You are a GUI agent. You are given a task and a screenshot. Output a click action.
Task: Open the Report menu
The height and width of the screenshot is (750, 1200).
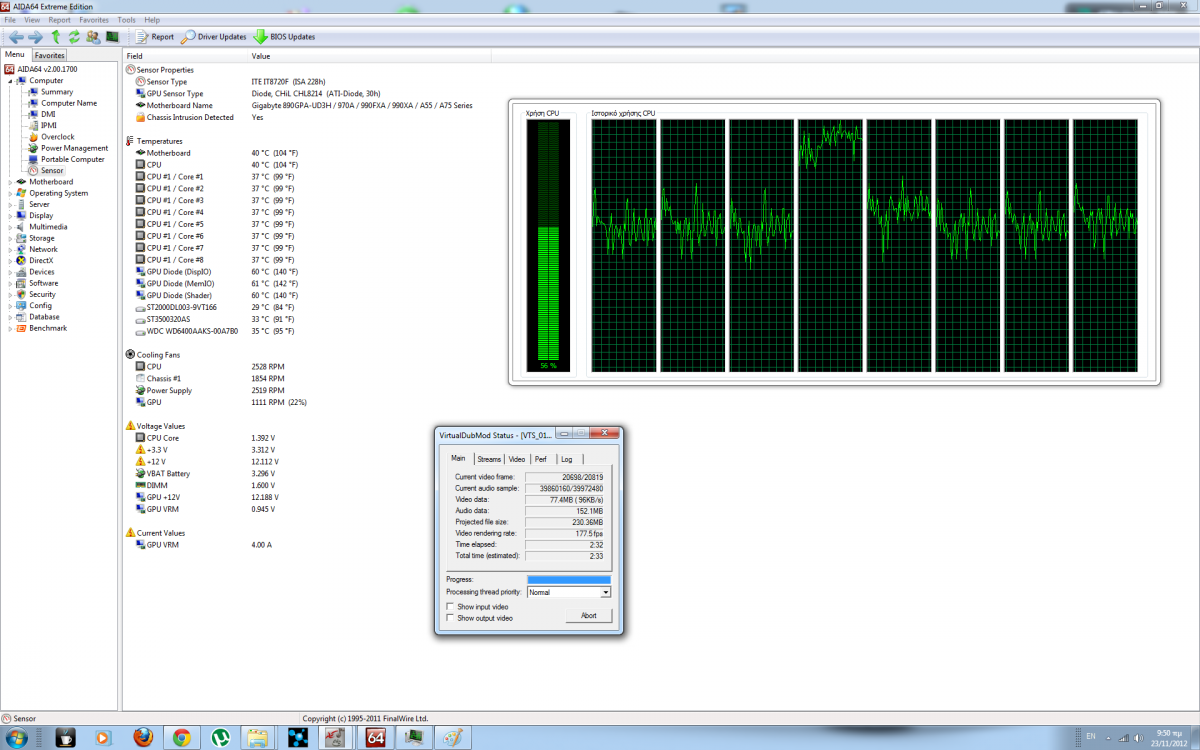tap(60, 20)
